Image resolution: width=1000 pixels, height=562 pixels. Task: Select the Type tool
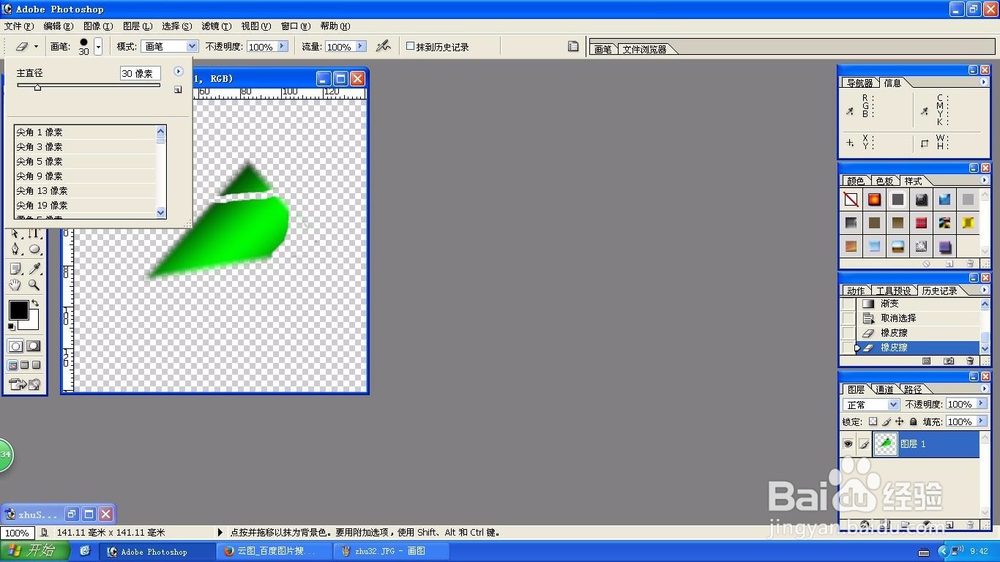pos(34,234)
